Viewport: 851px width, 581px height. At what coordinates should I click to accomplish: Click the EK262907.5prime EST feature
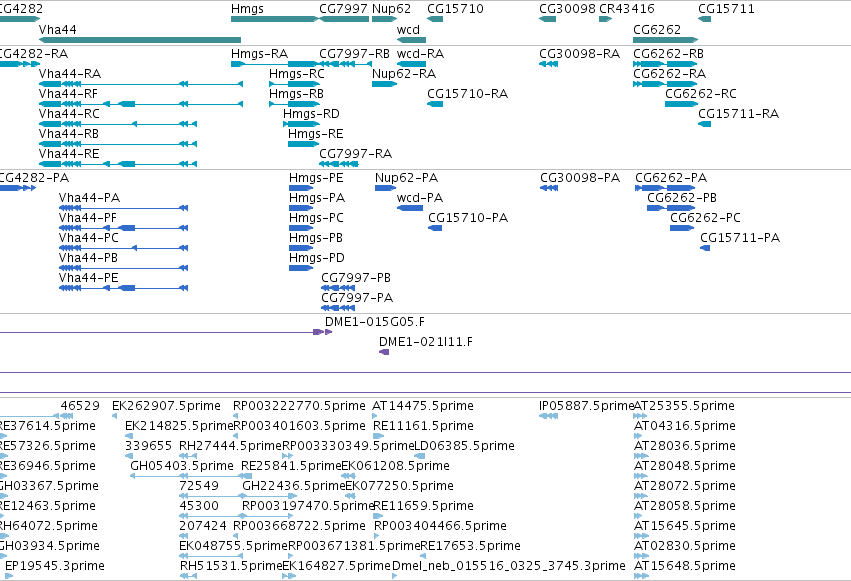pyautogui.click(x=115, y=416)
